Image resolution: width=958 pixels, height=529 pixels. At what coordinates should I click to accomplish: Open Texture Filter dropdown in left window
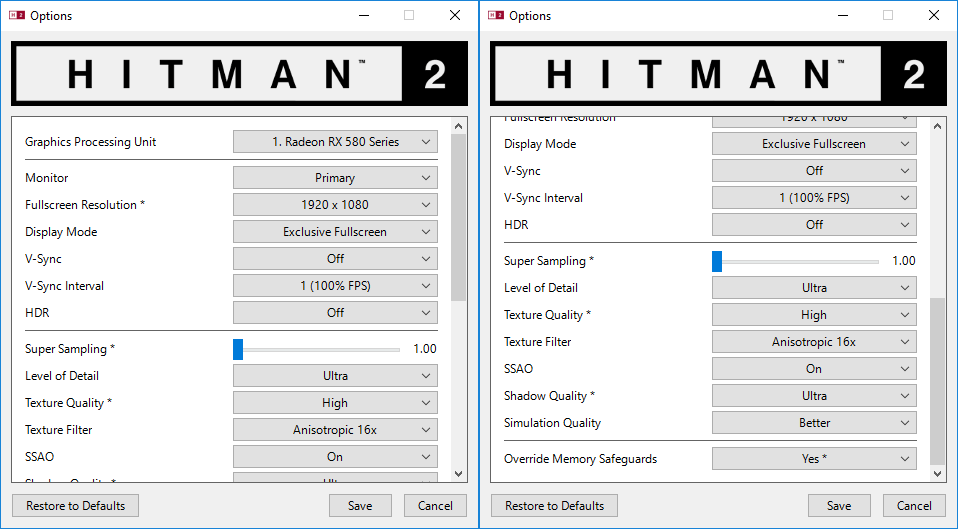(x=335, y=429)
